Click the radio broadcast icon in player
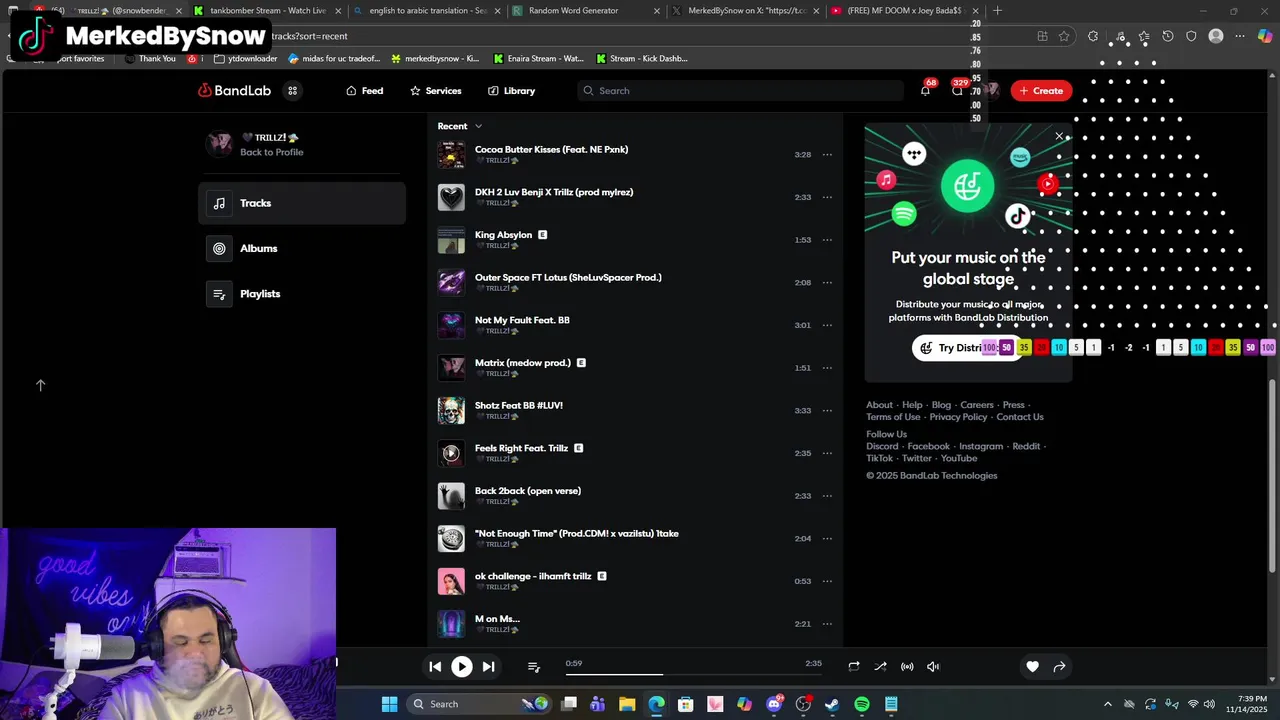The width and height of the screenshot is (1280, 720). click(x=907, y=667)
